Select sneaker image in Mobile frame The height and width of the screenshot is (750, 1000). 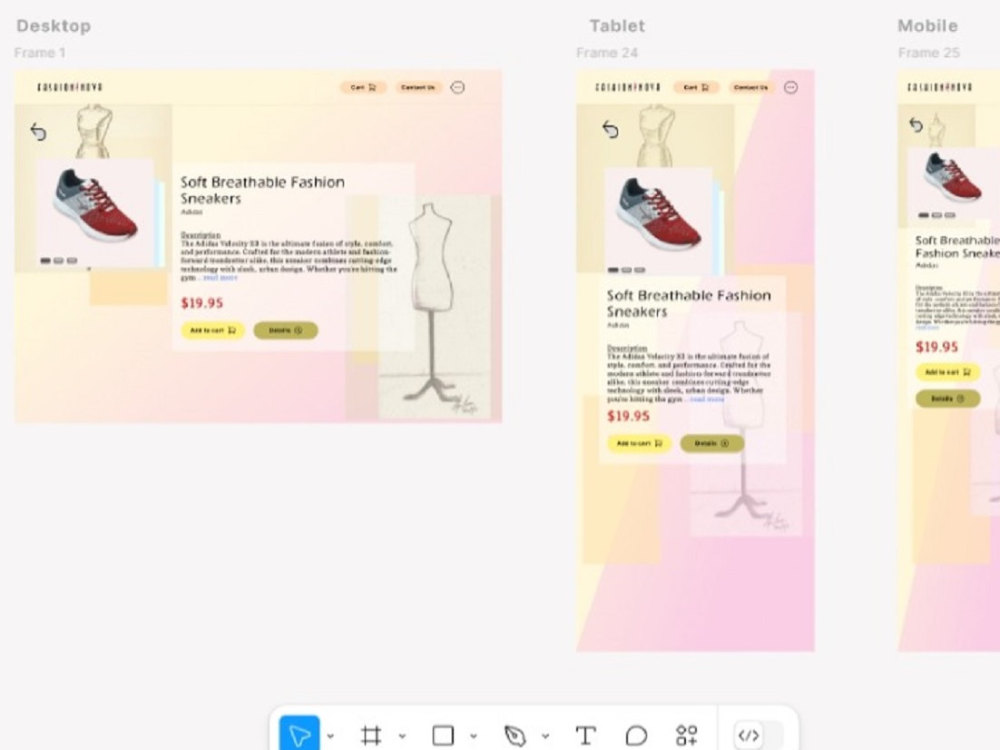click(x=952, y=177)
